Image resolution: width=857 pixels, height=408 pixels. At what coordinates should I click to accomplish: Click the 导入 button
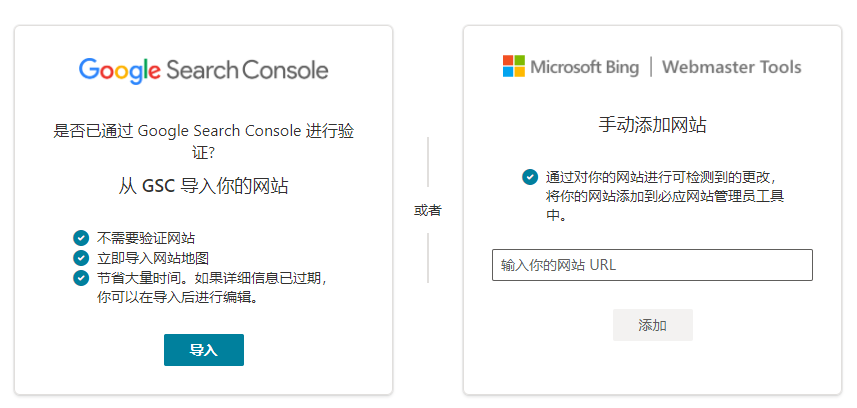tap(204, 350)
